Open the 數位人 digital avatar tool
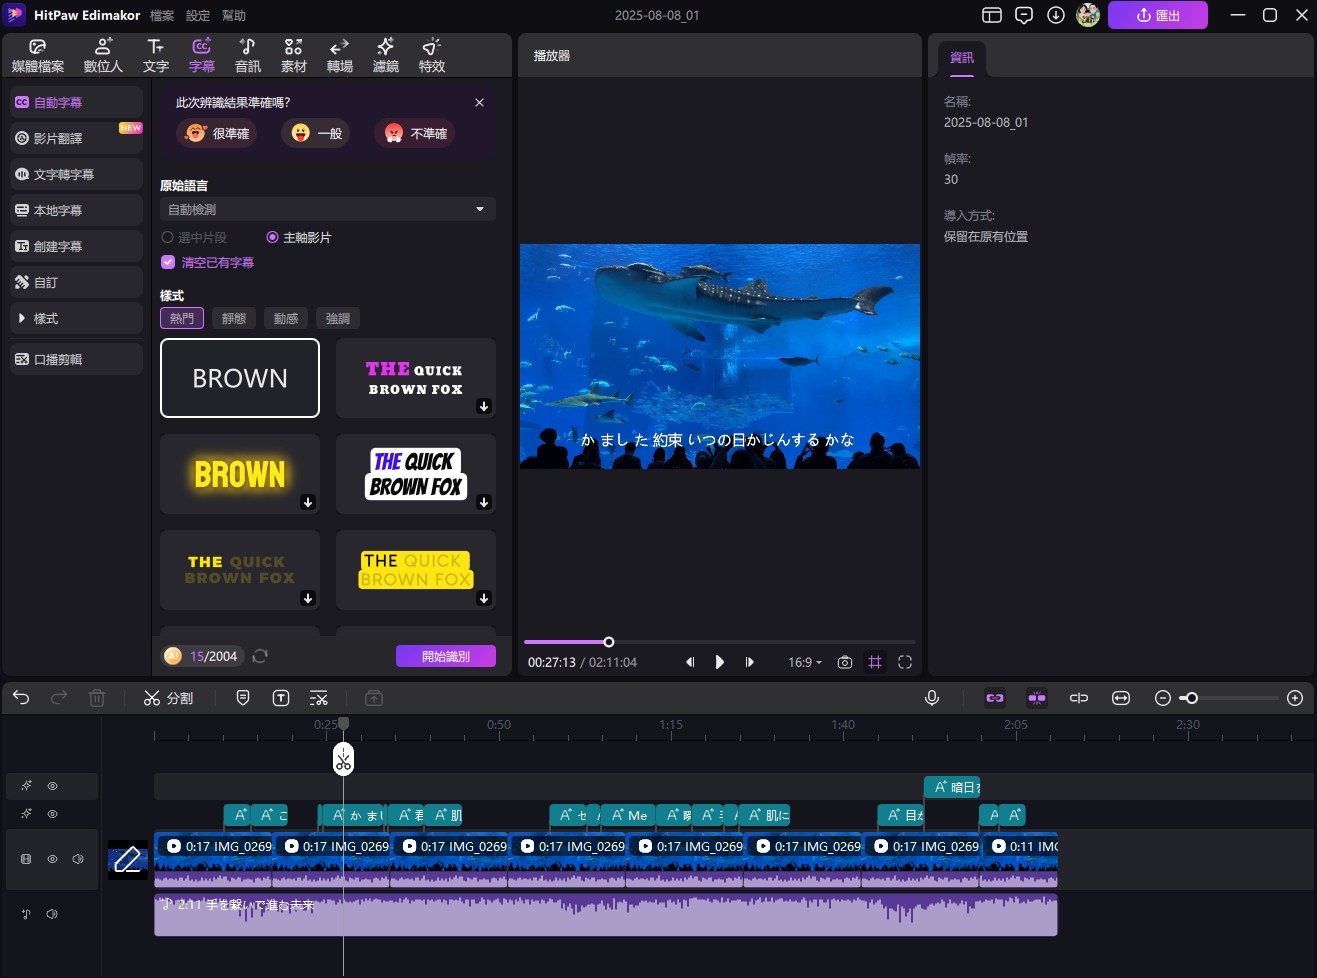This screenshot has width=1317, height=978. point(103,56)
